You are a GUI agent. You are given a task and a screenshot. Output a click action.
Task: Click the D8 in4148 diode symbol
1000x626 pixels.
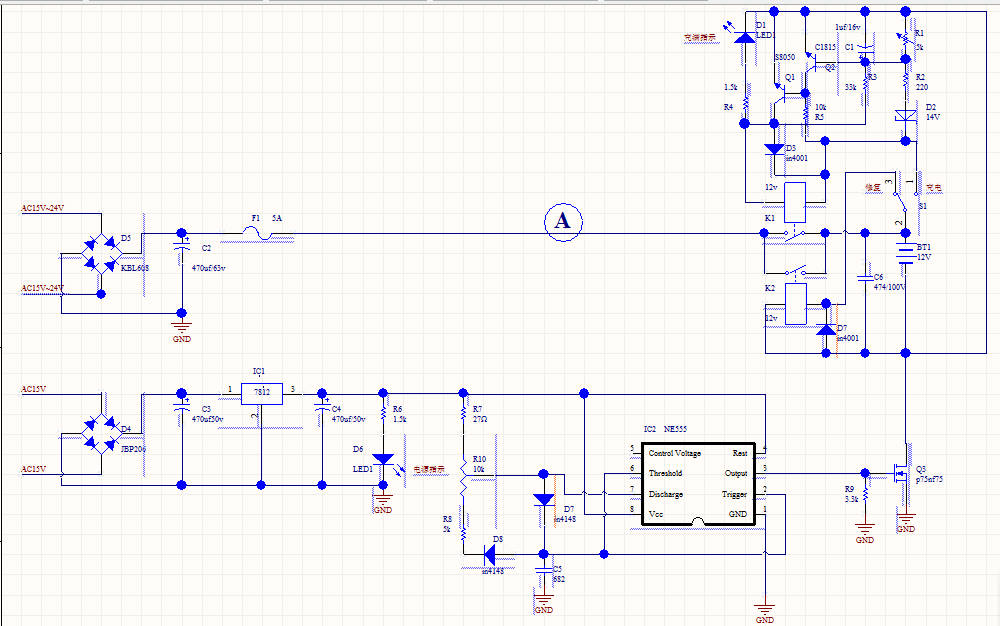[492, 553]
